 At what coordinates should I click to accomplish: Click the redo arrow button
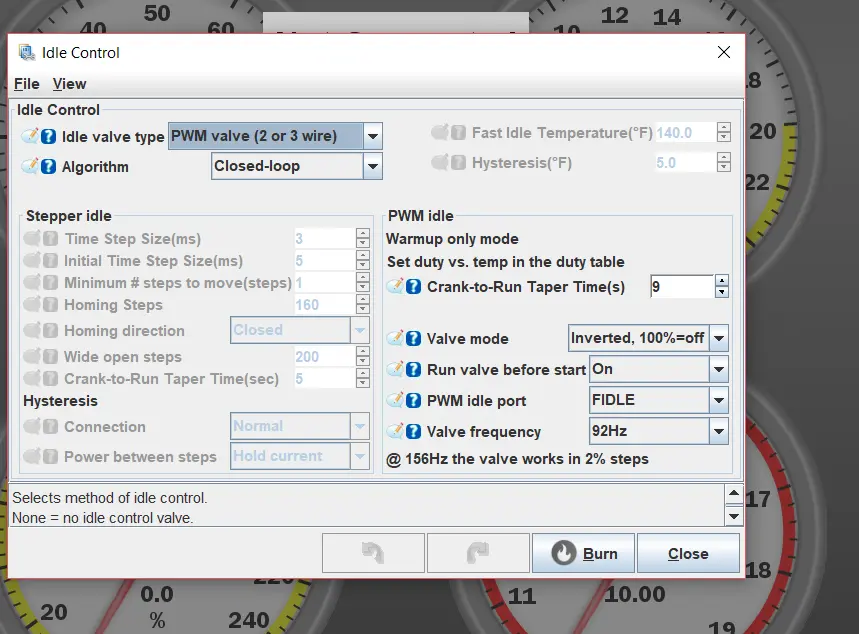click(x=478, y=553)
